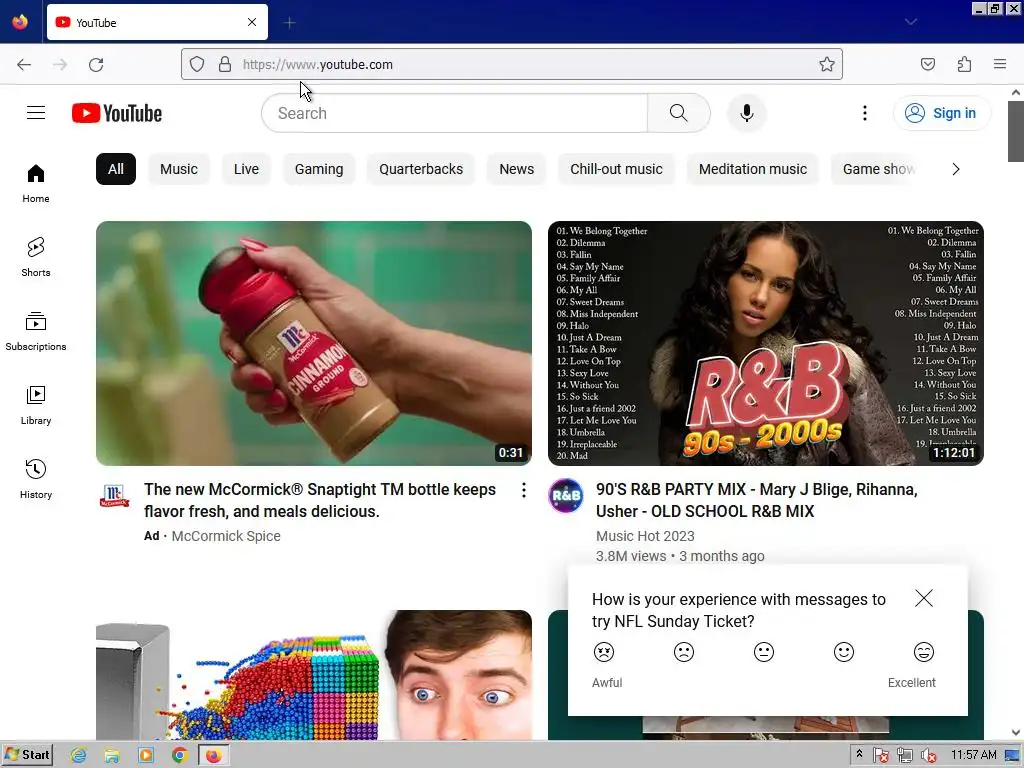
Task: Close the YouTube browser tab
Action: pos(252,22)
